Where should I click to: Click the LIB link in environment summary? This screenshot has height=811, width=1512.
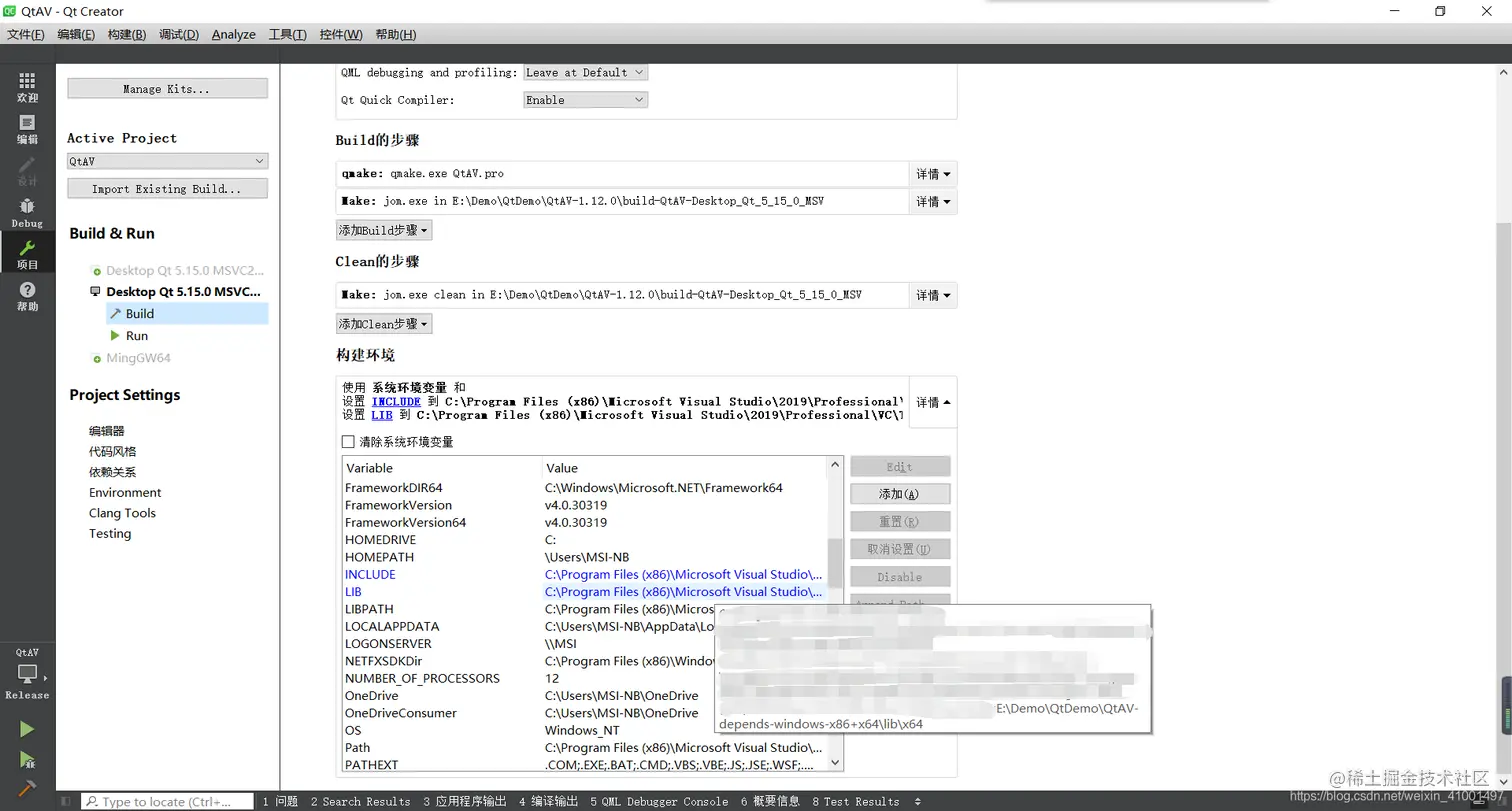coord(381,415)
